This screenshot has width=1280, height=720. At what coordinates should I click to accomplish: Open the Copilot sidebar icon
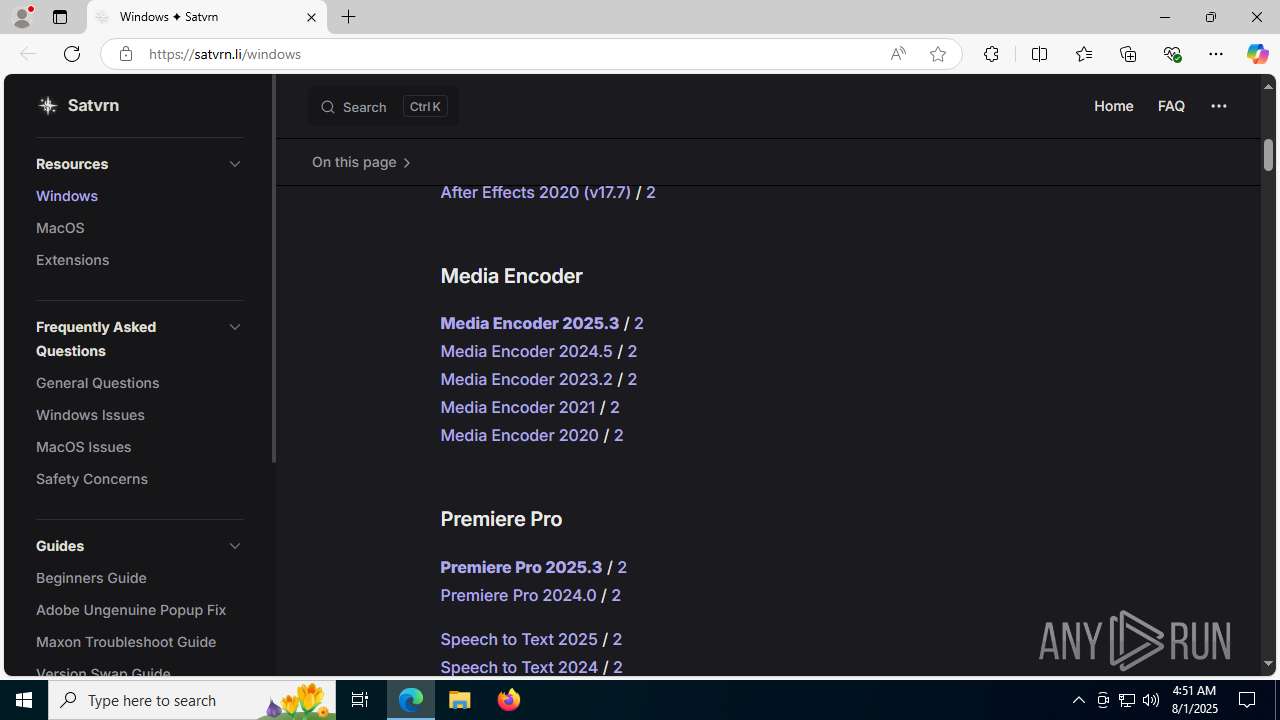[1257, 54]
